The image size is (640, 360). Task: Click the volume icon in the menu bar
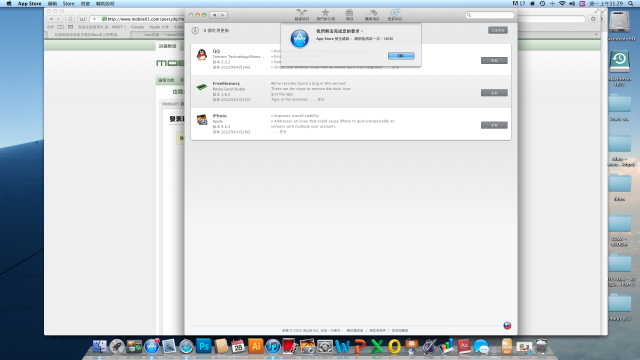[x=572, y=3]
